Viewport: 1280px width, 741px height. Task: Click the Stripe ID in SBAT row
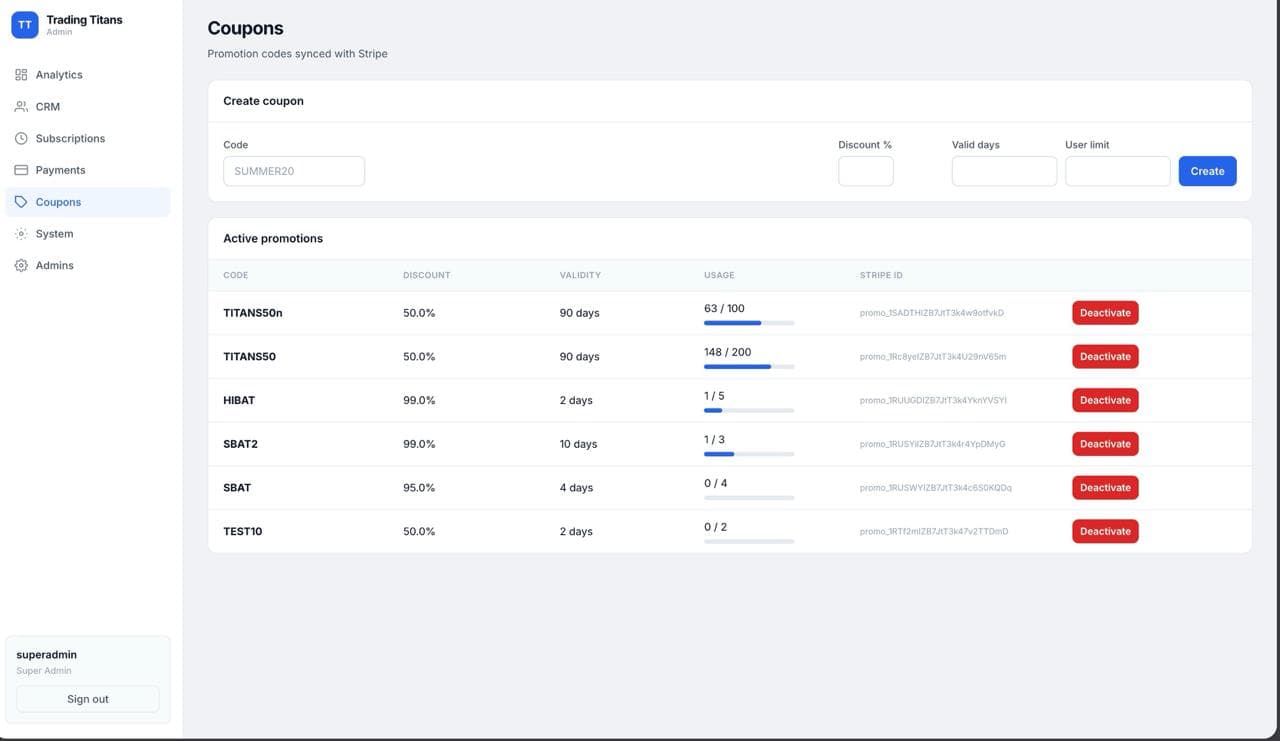click(936, 488)
